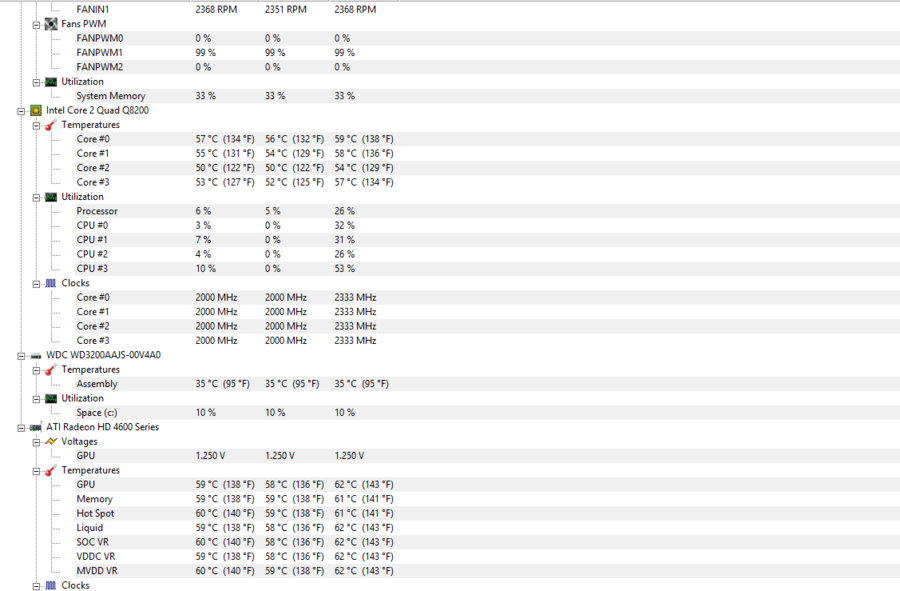This screenshot has width=900, height=591.
Task: Collapse the hard drive Temperatures section
Action: pos(36,370)
